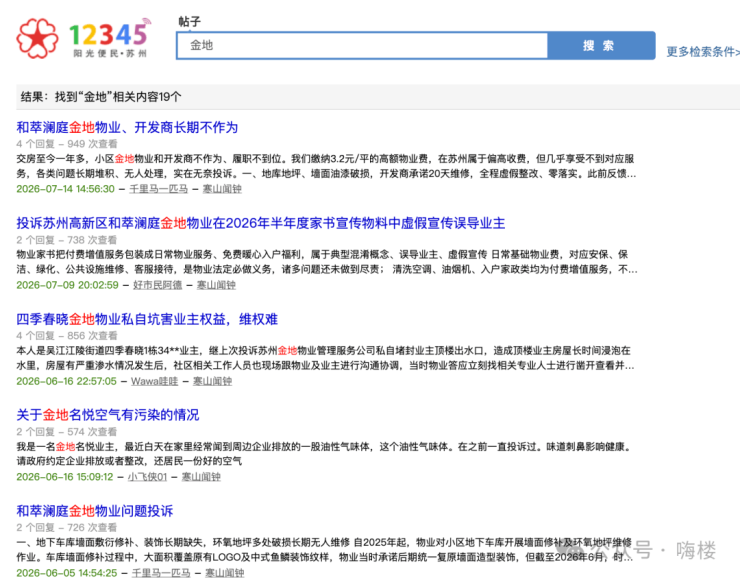
Task: Open 寒山闻钟 link next to Wawa哇哇
Action: [x=212, y=381]
